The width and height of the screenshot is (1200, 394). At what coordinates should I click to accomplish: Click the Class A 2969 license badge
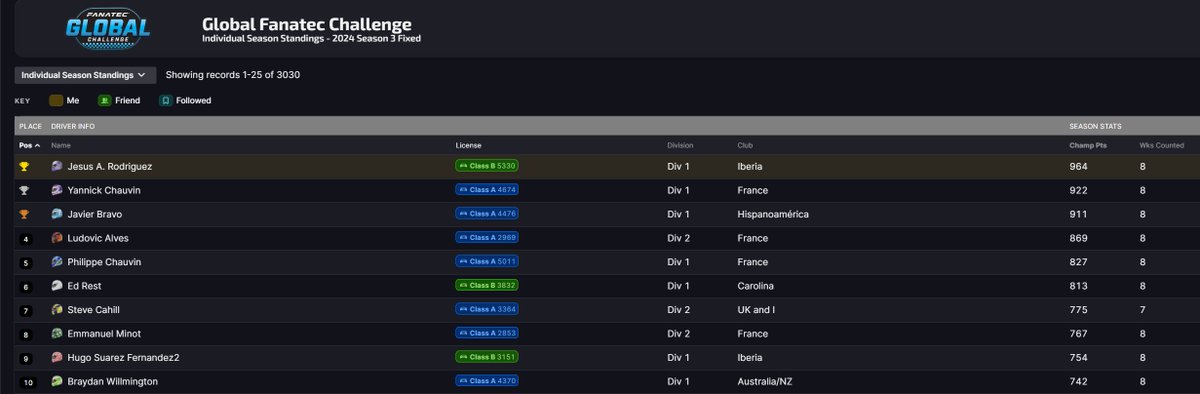(487, 238)
